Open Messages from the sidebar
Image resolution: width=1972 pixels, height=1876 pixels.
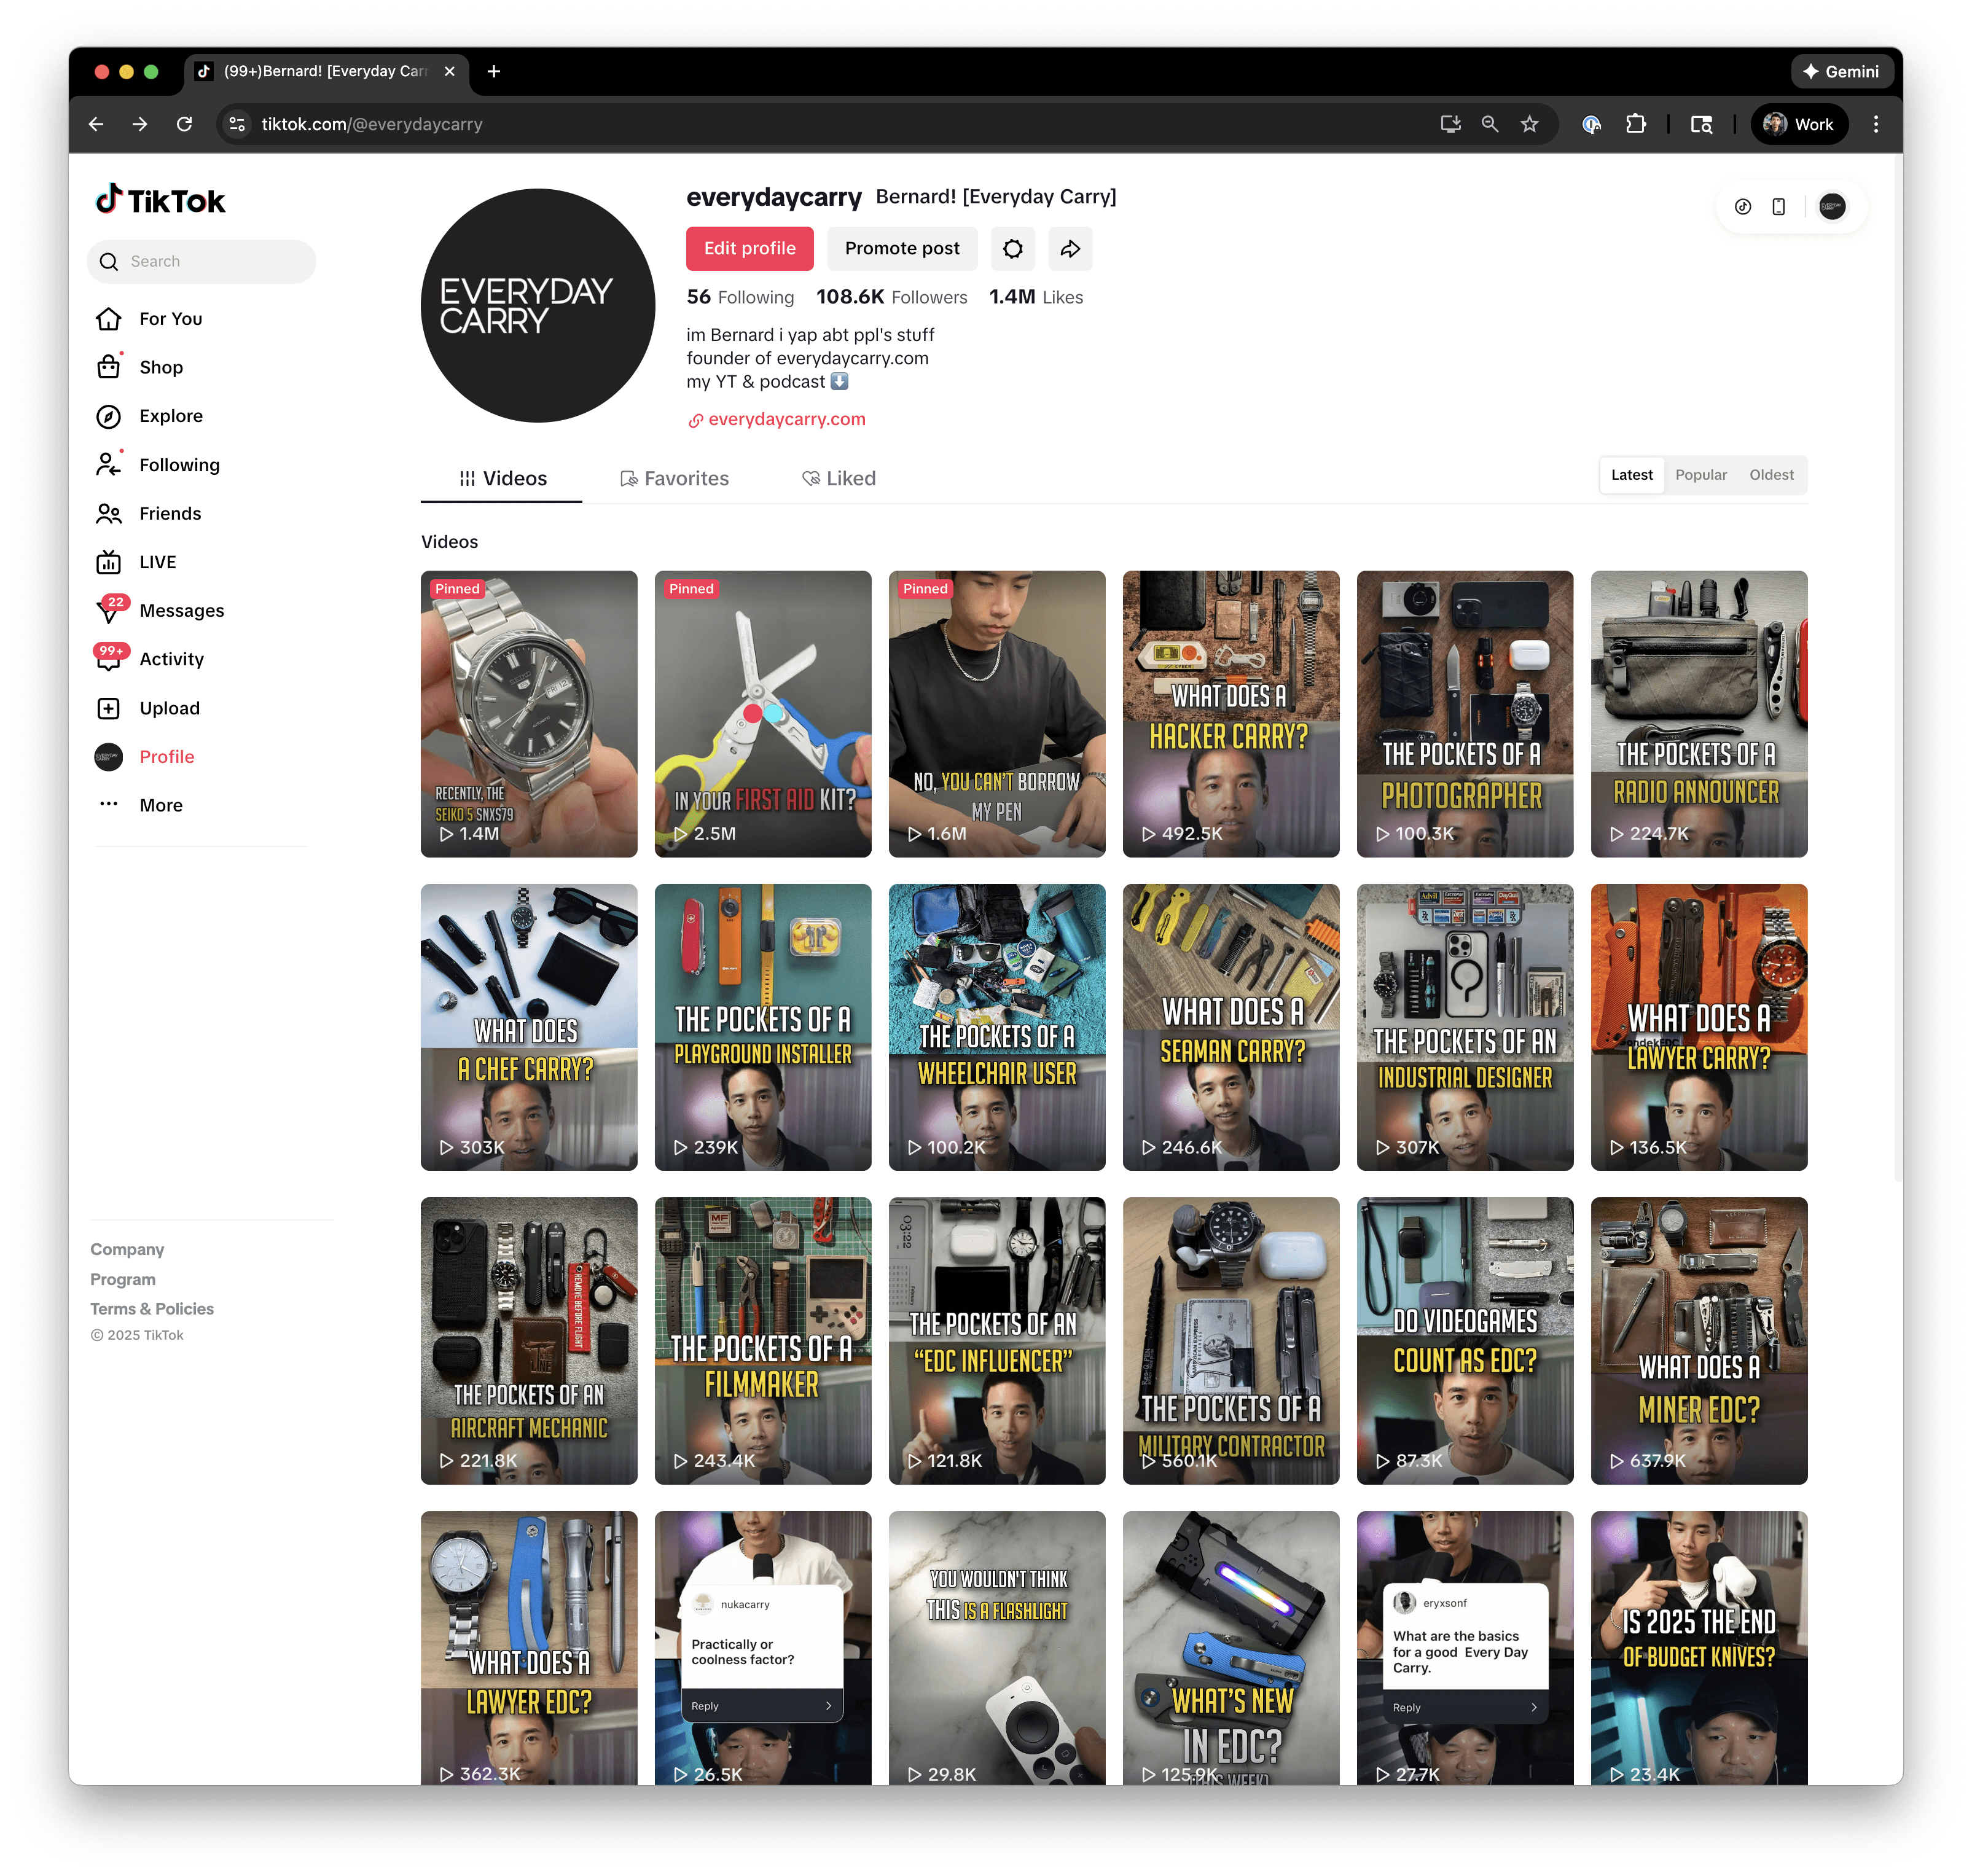pyautogui.click(x=181, y=610)
